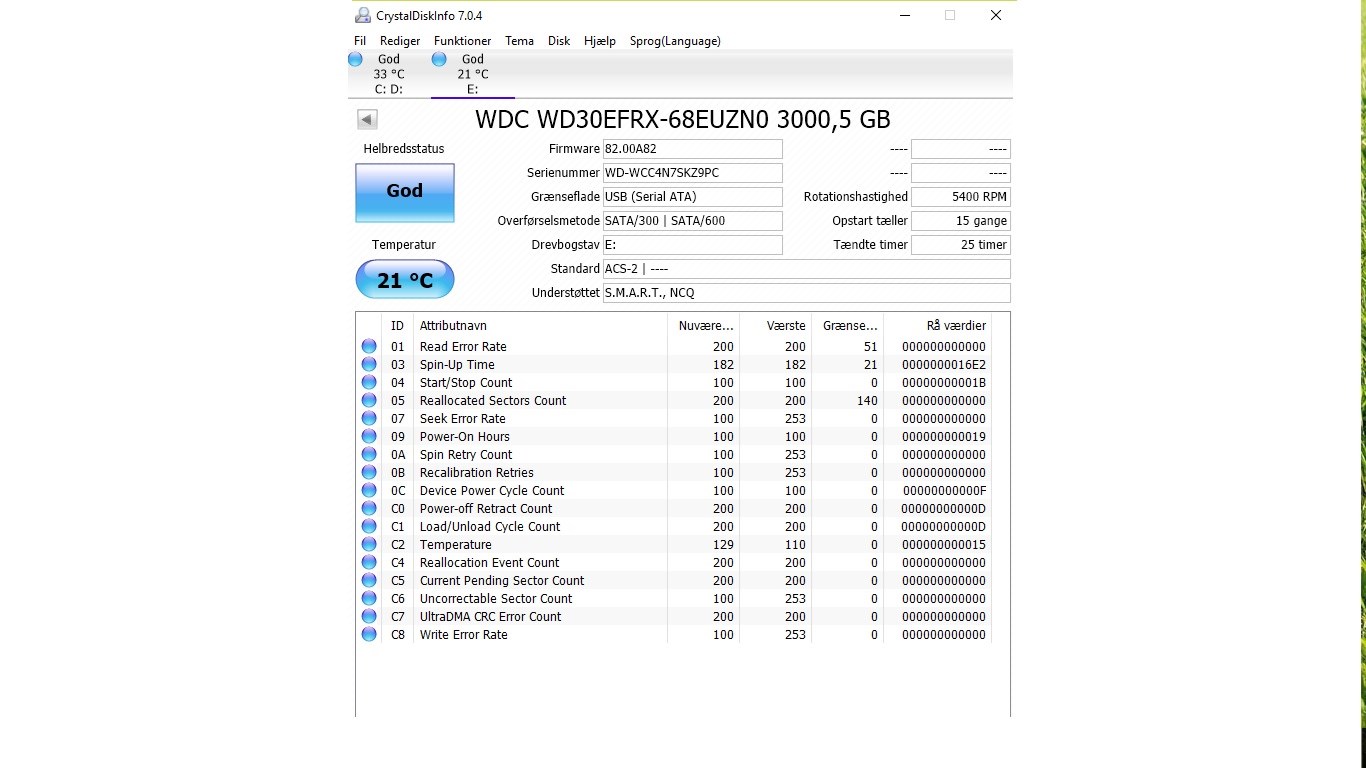This screenshot has height=768, width=1366.
Task: Click the Rotationshastighed field 5400 RPM
Action: coord(960,197)
